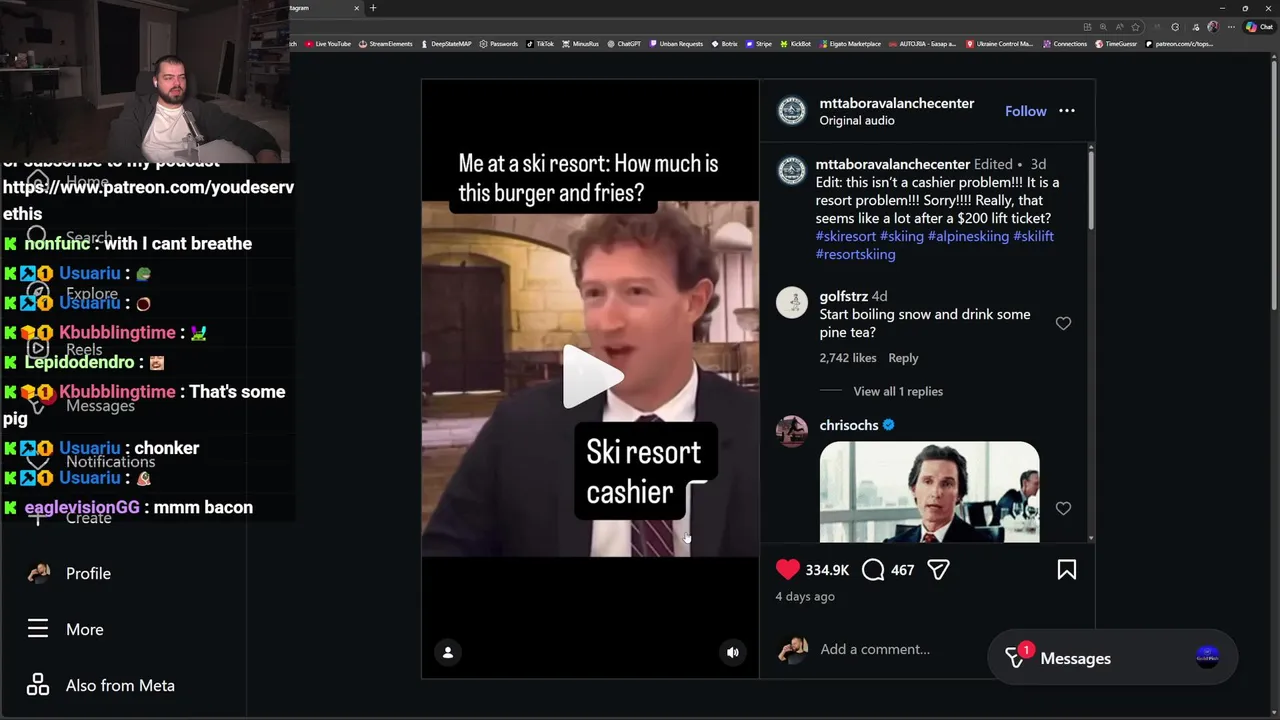Open a new browser tab

(373, 8)
